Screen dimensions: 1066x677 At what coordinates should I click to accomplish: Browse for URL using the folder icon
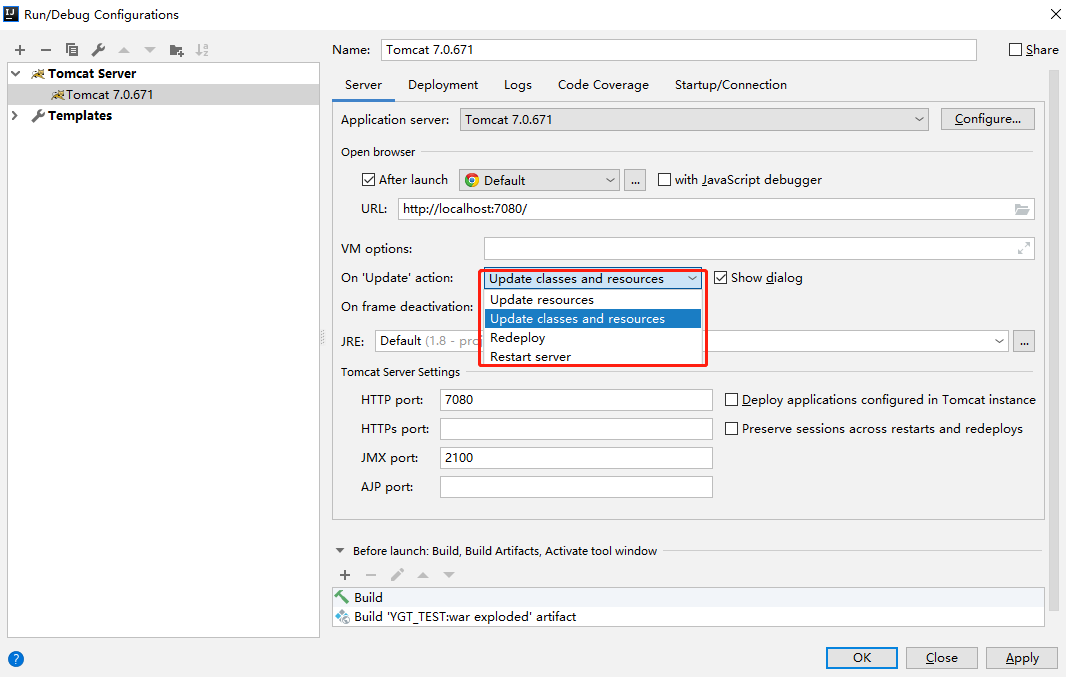click(x=1022, y=209)
